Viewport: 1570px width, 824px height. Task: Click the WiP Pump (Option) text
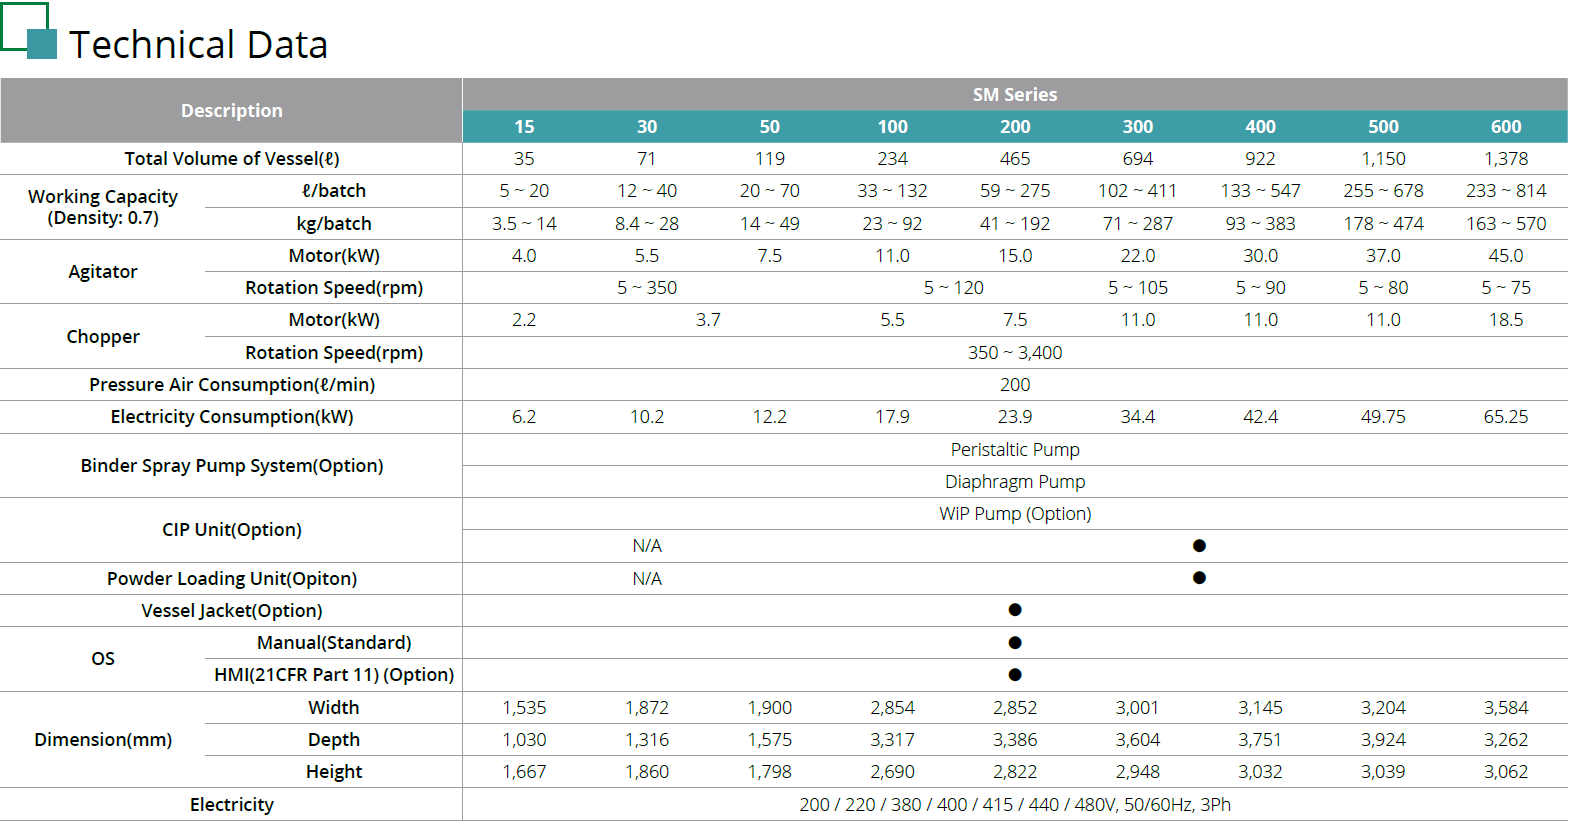pyautogui.click(x=1014, y=514)
